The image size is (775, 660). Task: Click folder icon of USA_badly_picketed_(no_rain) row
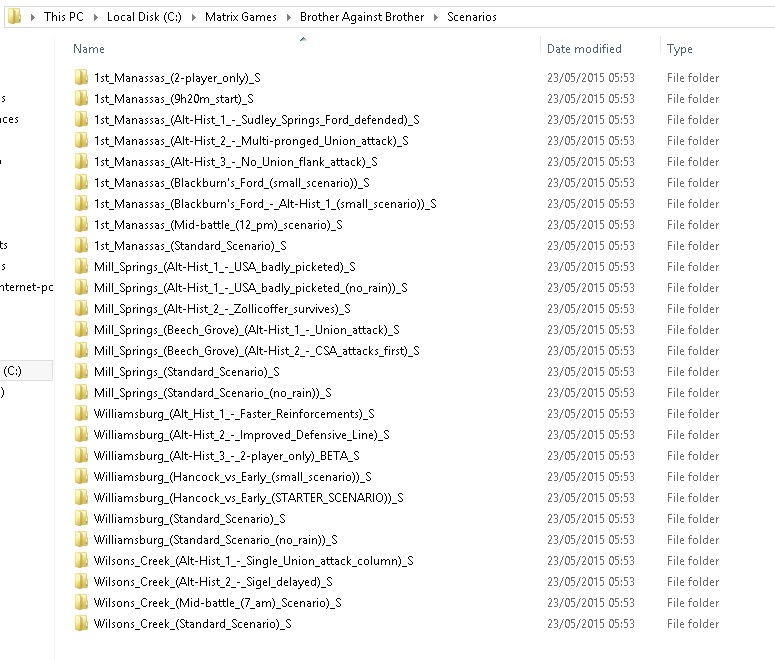tap(82, 288)
